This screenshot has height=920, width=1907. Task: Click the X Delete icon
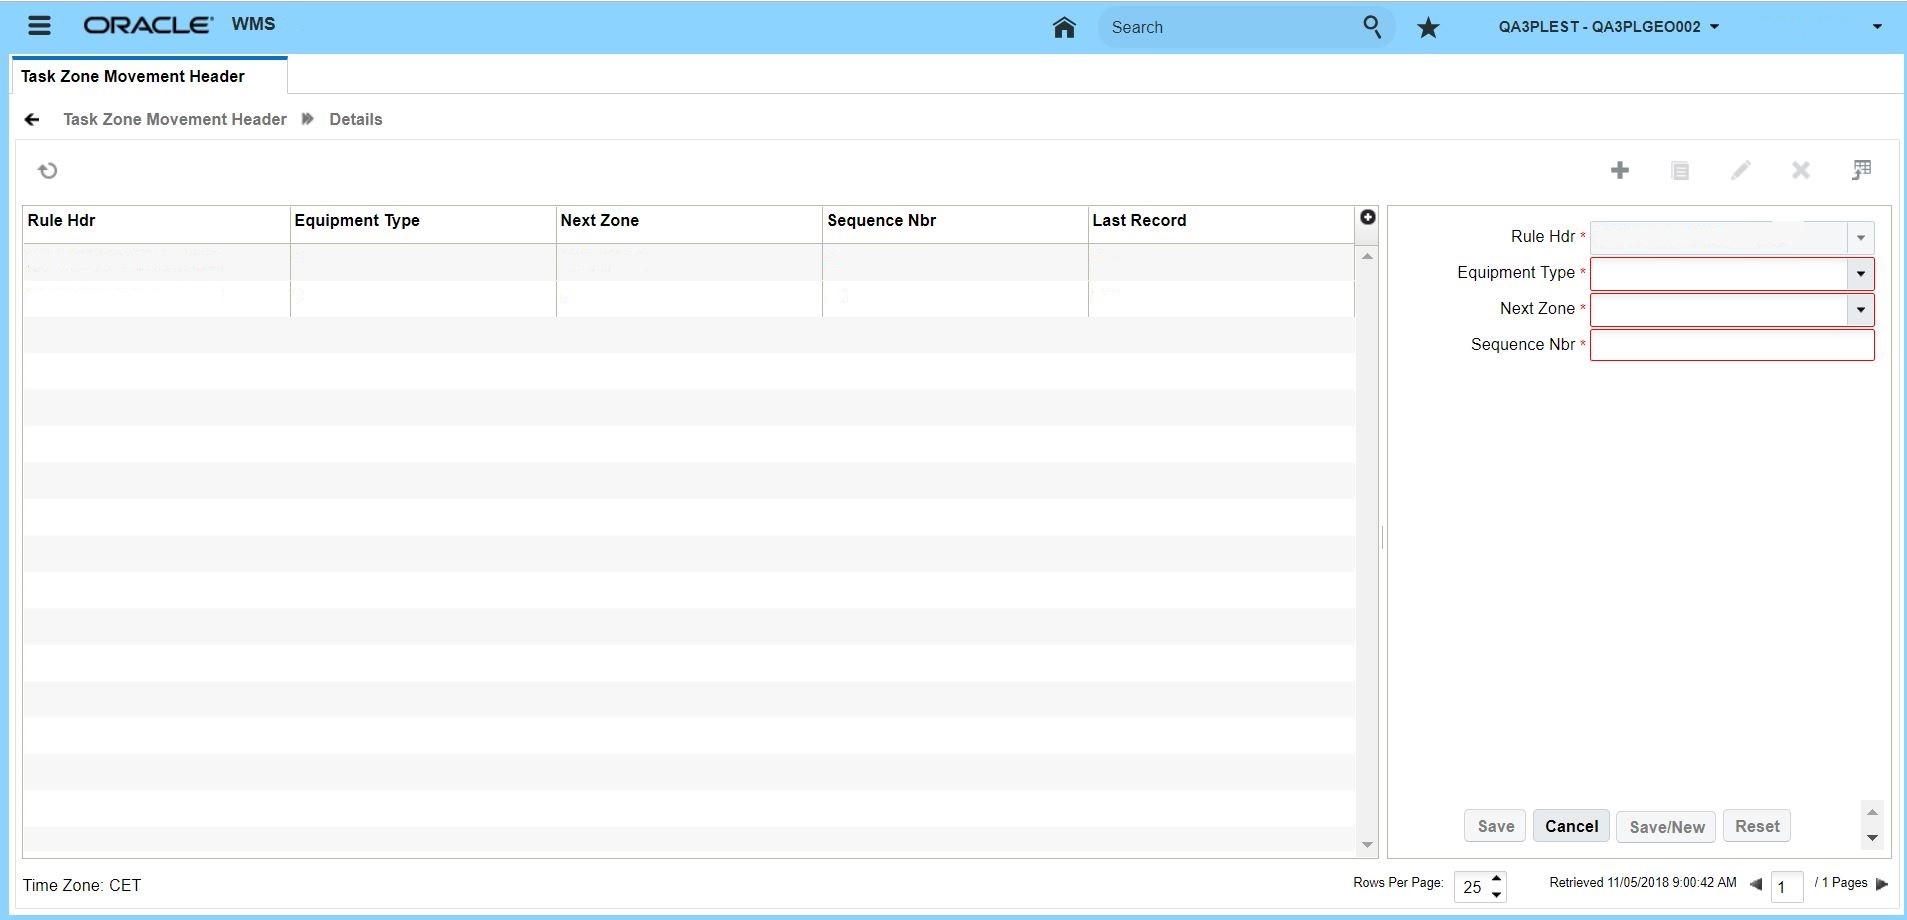(1801, 171)
